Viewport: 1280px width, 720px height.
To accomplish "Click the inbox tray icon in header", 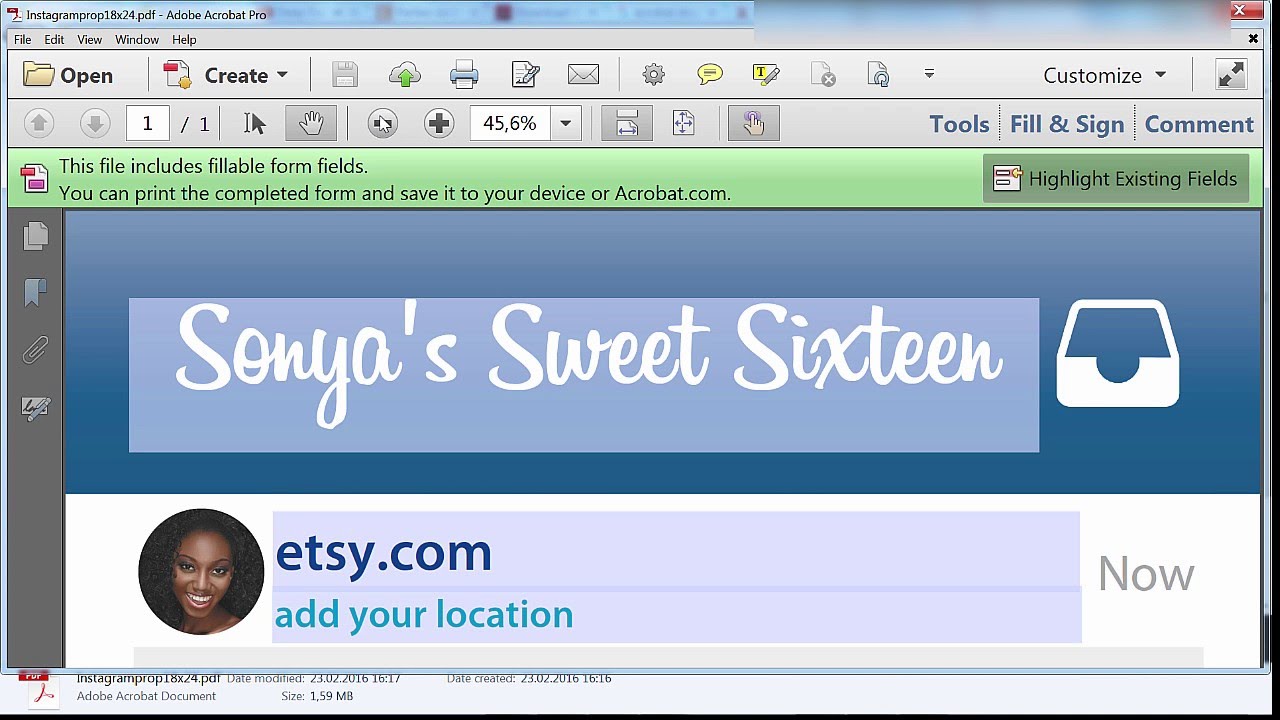I will pos(1118,354).
